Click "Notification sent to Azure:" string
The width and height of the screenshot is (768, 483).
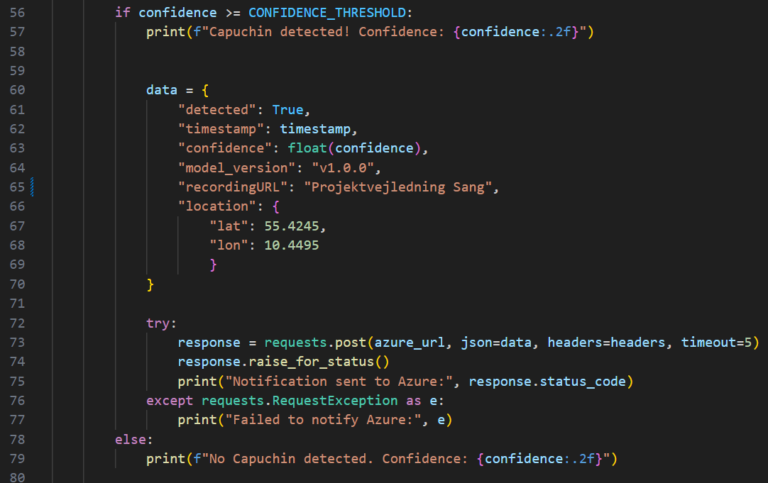tap(339, 382)
